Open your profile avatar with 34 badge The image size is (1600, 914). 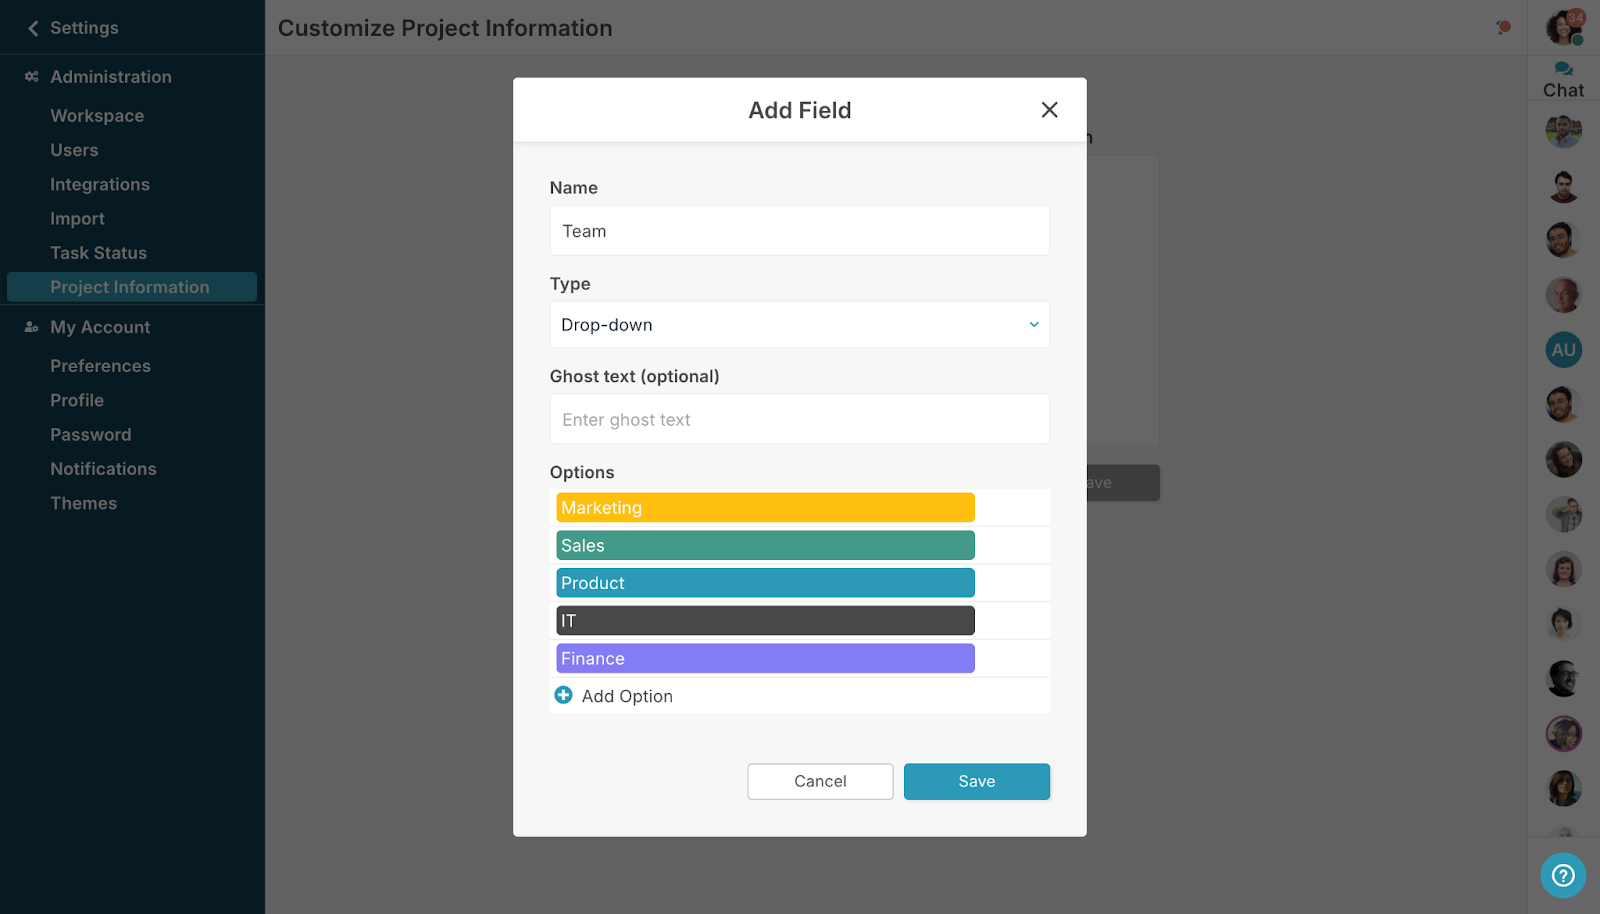(1563, 27)
